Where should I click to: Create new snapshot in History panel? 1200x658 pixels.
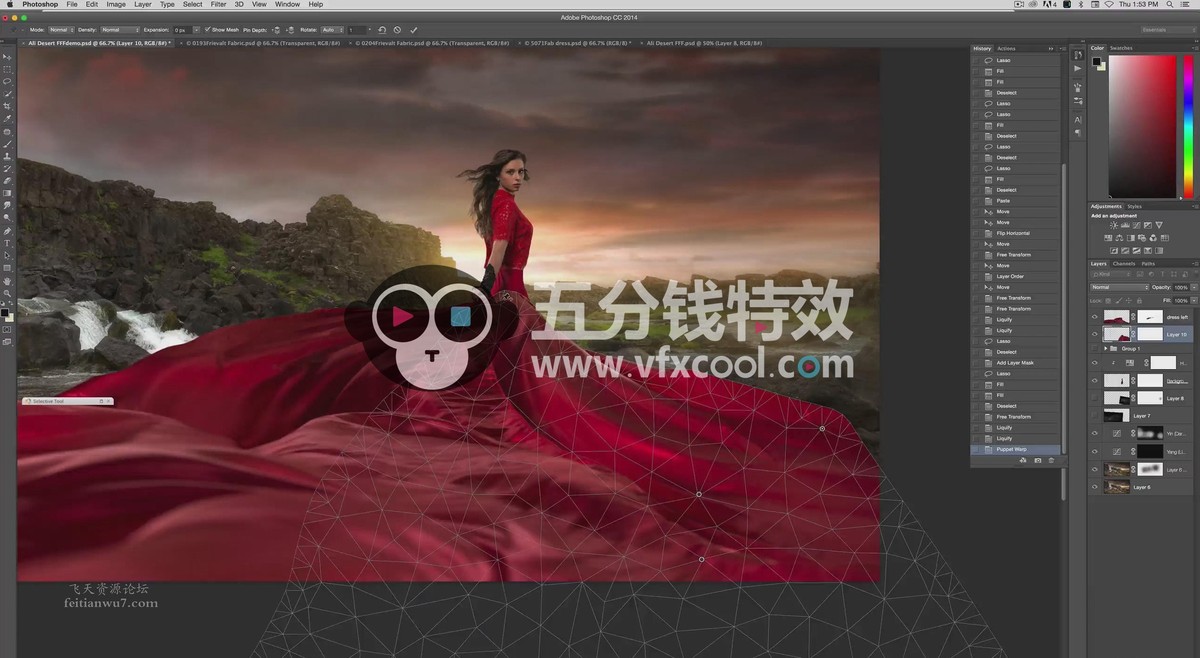[1037, 460]
